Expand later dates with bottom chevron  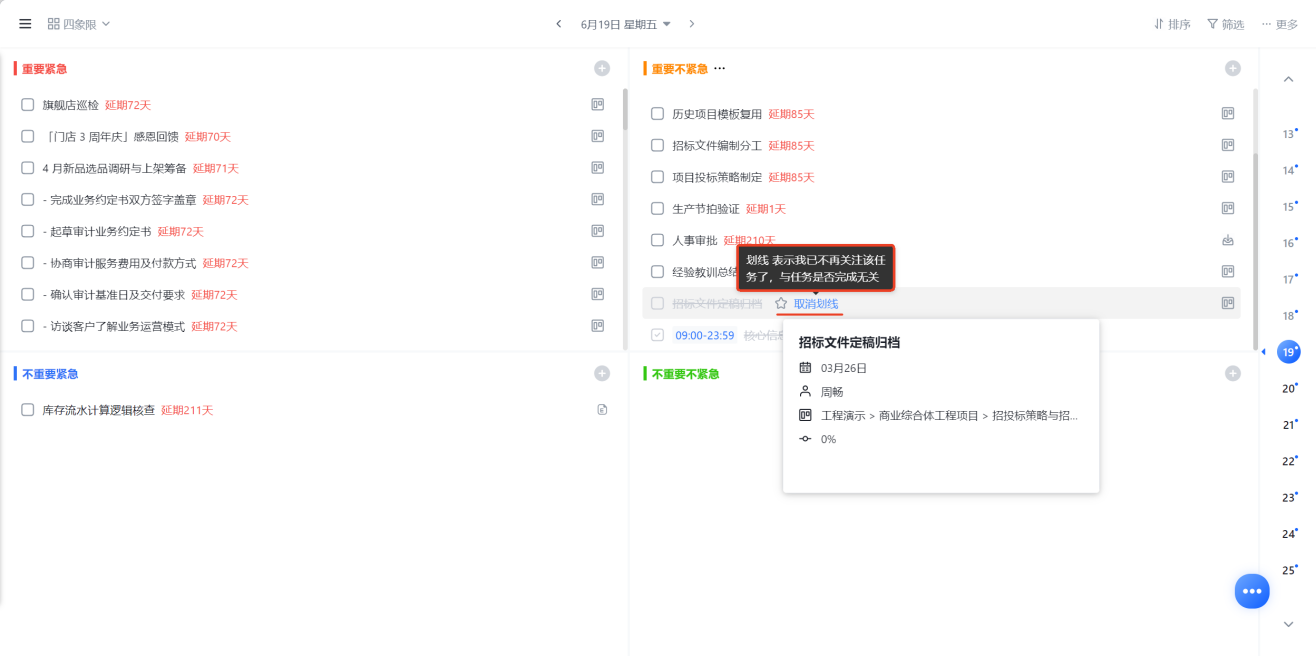[x=1288, y=624]
